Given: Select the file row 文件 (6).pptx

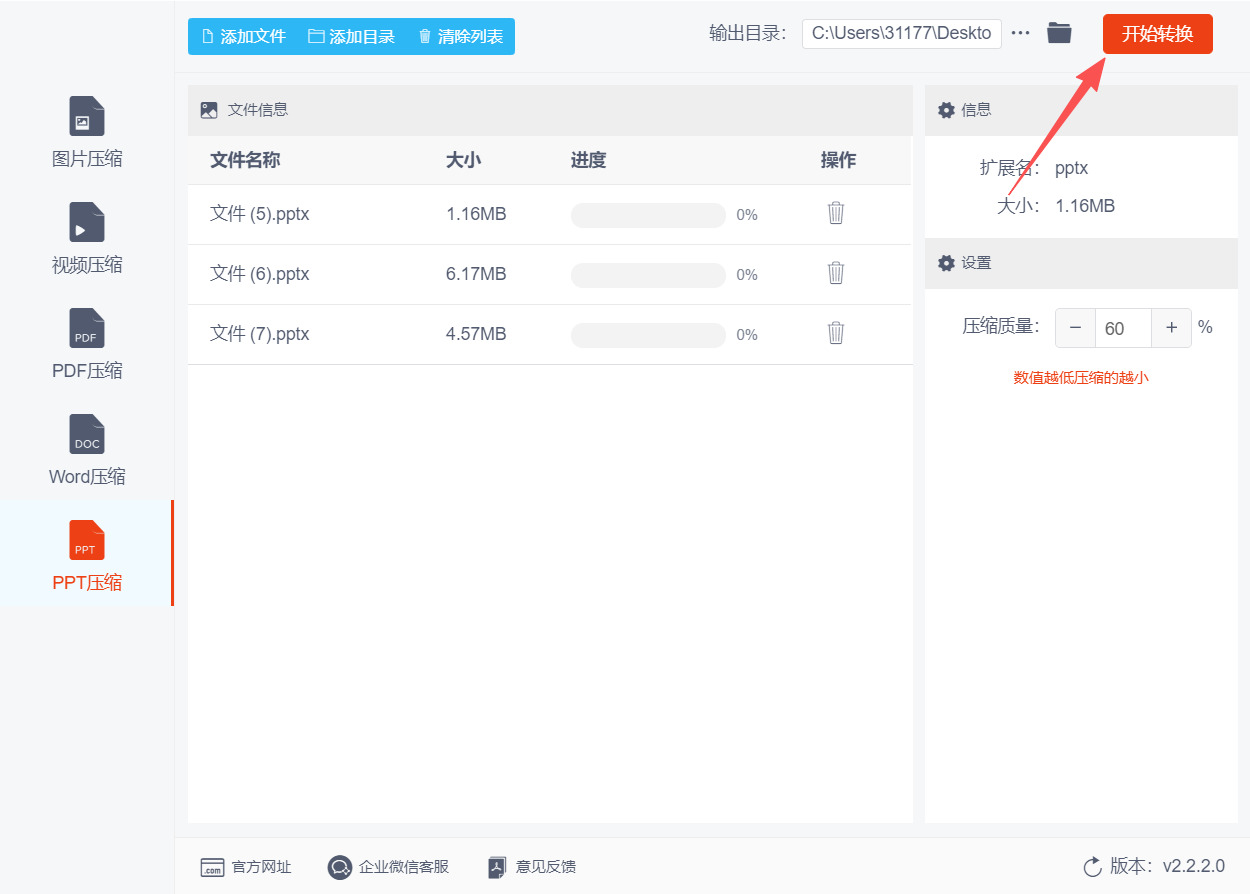Looking at the screenshot, I should pos(549,274).
